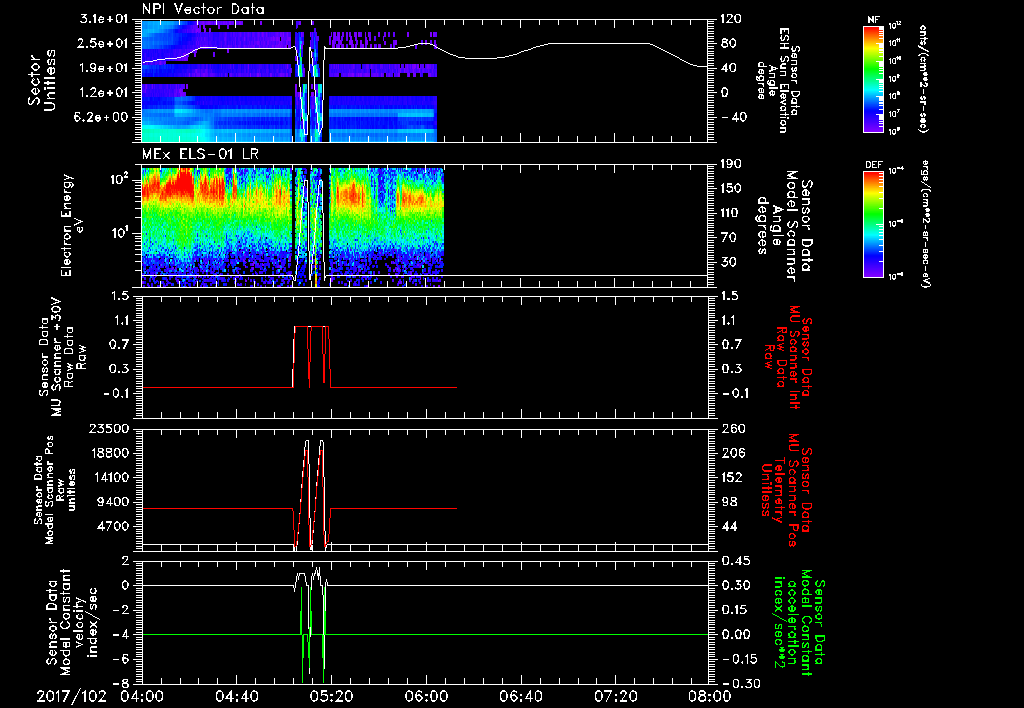Click the "NF" label above the color bar

pos(874,20)
